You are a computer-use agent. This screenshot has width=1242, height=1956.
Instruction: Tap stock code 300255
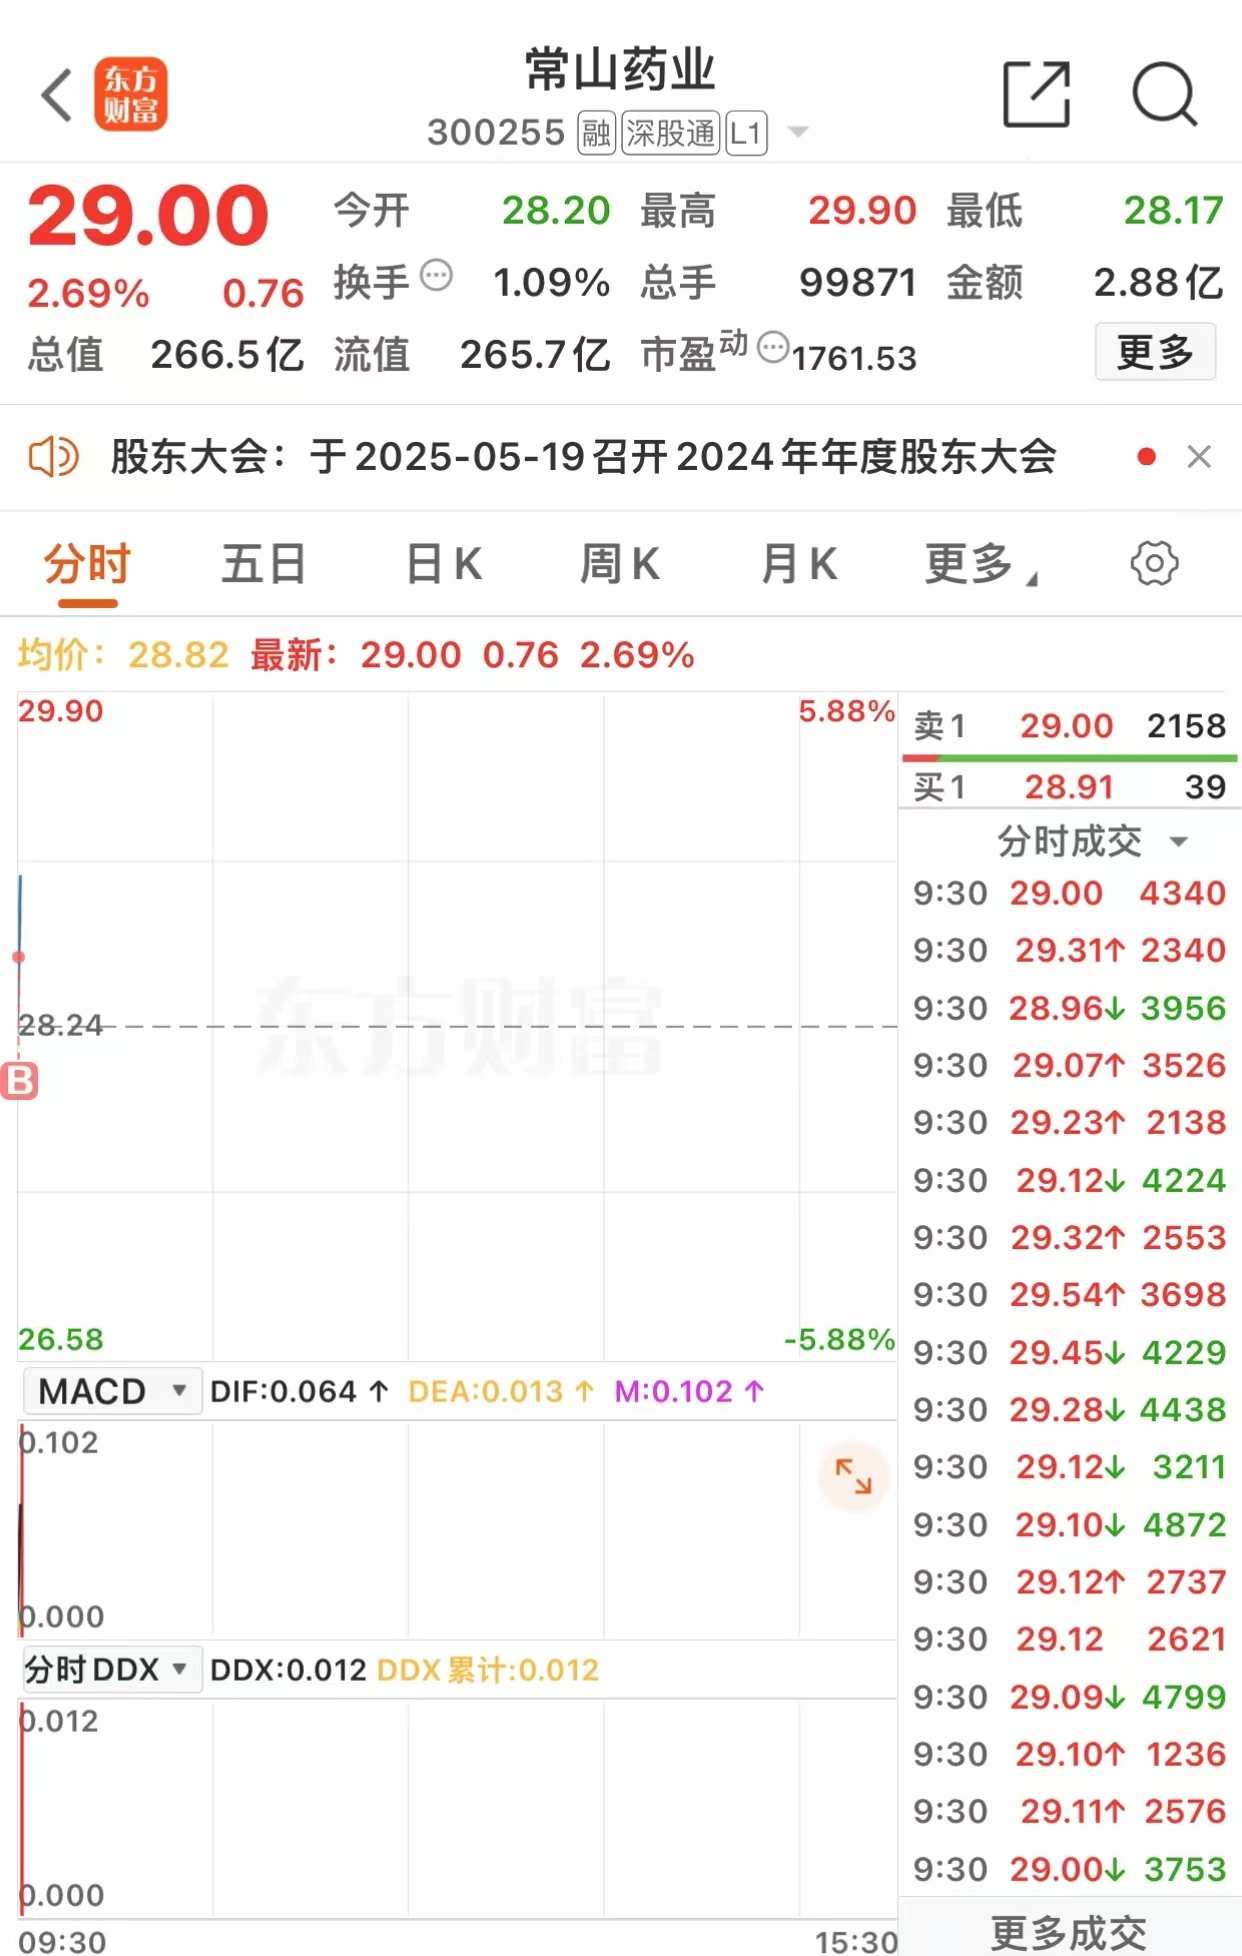coord(496,133)
